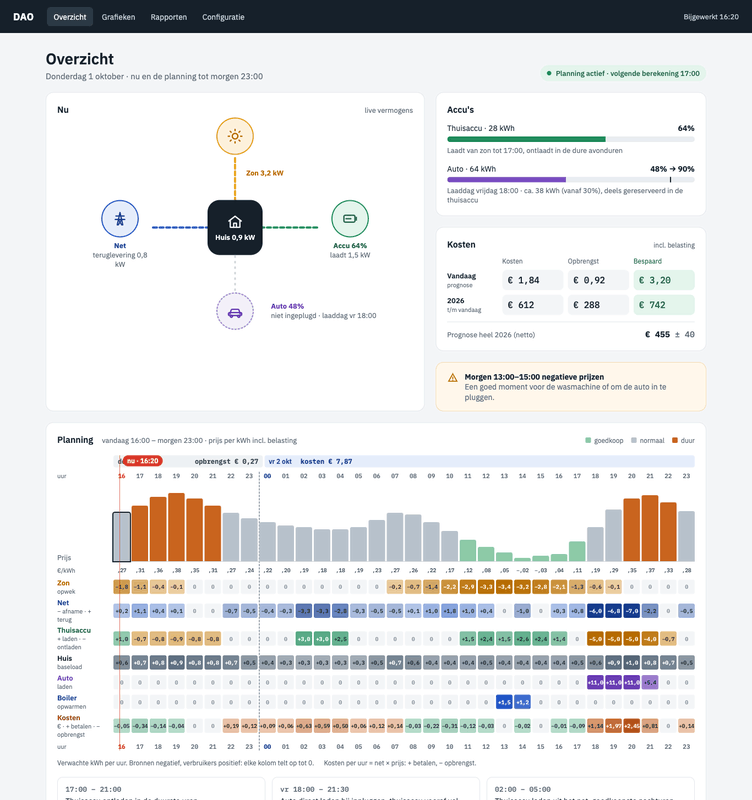
Task: Open the vr 18:00 – 21:30 planning card
Action: click(x=376, y=789)
